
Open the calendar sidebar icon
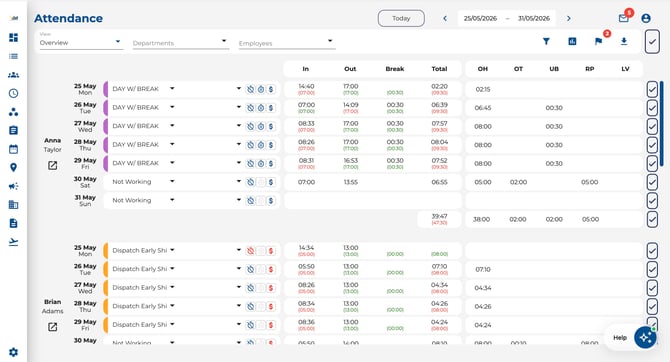pyautogui.click(x=13, y=149)
